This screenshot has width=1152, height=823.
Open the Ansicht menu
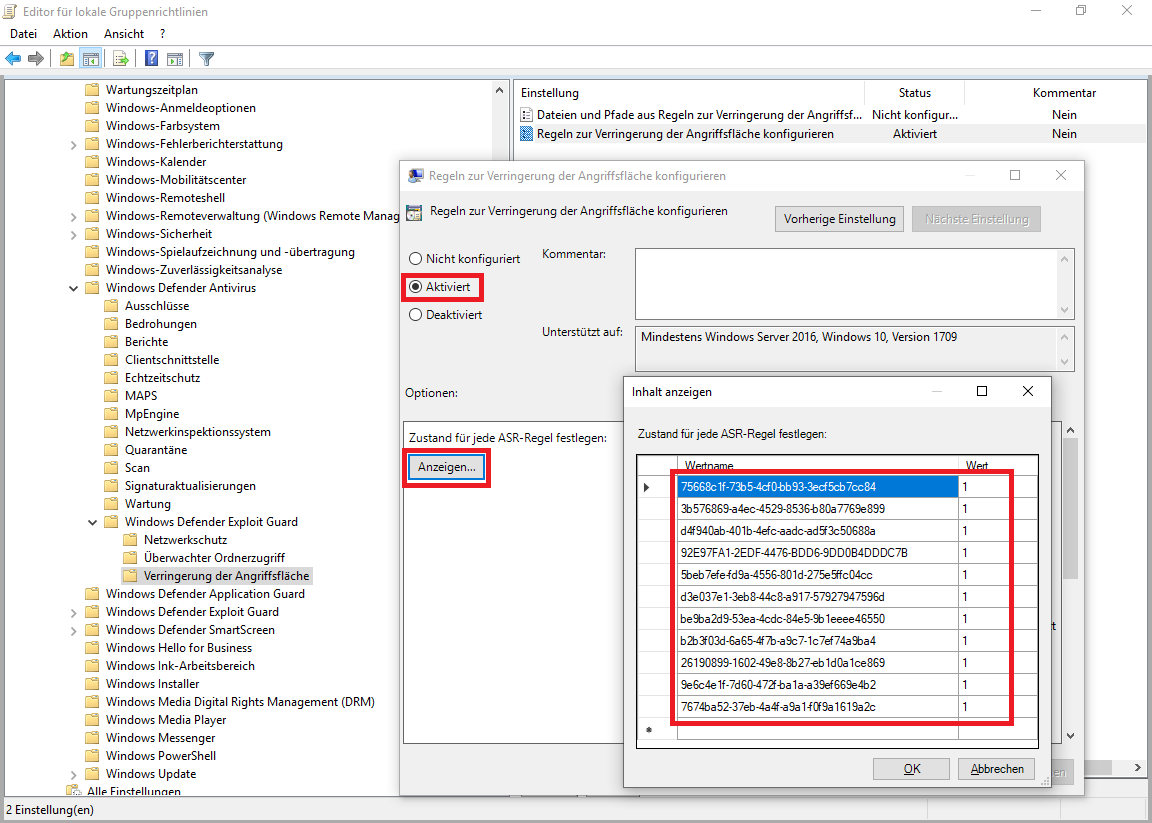[124, 34]
